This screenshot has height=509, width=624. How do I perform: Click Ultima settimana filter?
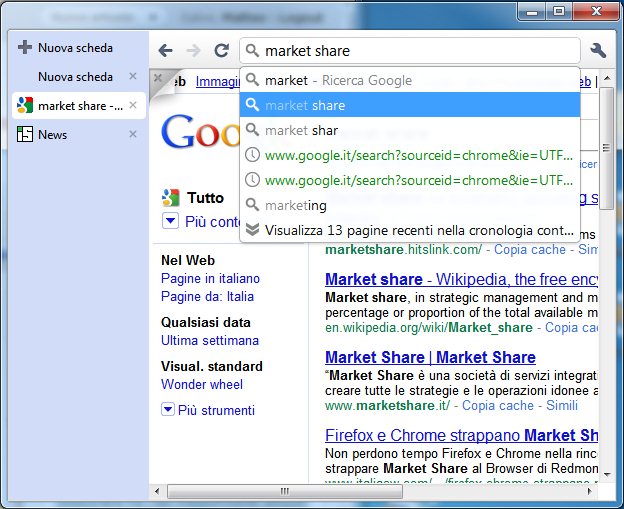pos(210,340)
